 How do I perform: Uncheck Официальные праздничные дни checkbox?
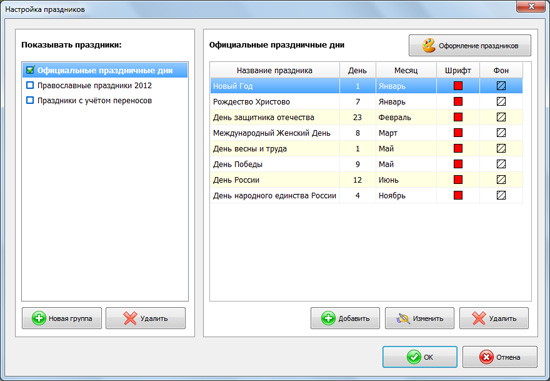30,70
